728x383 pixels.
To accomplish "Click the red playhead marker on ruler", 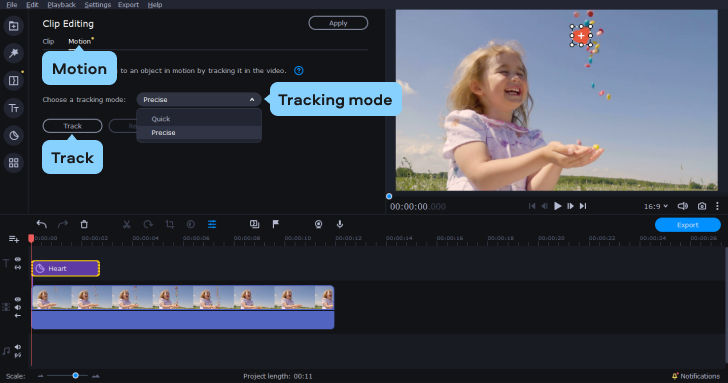I will pyautogui.click(x=31, y=238).
